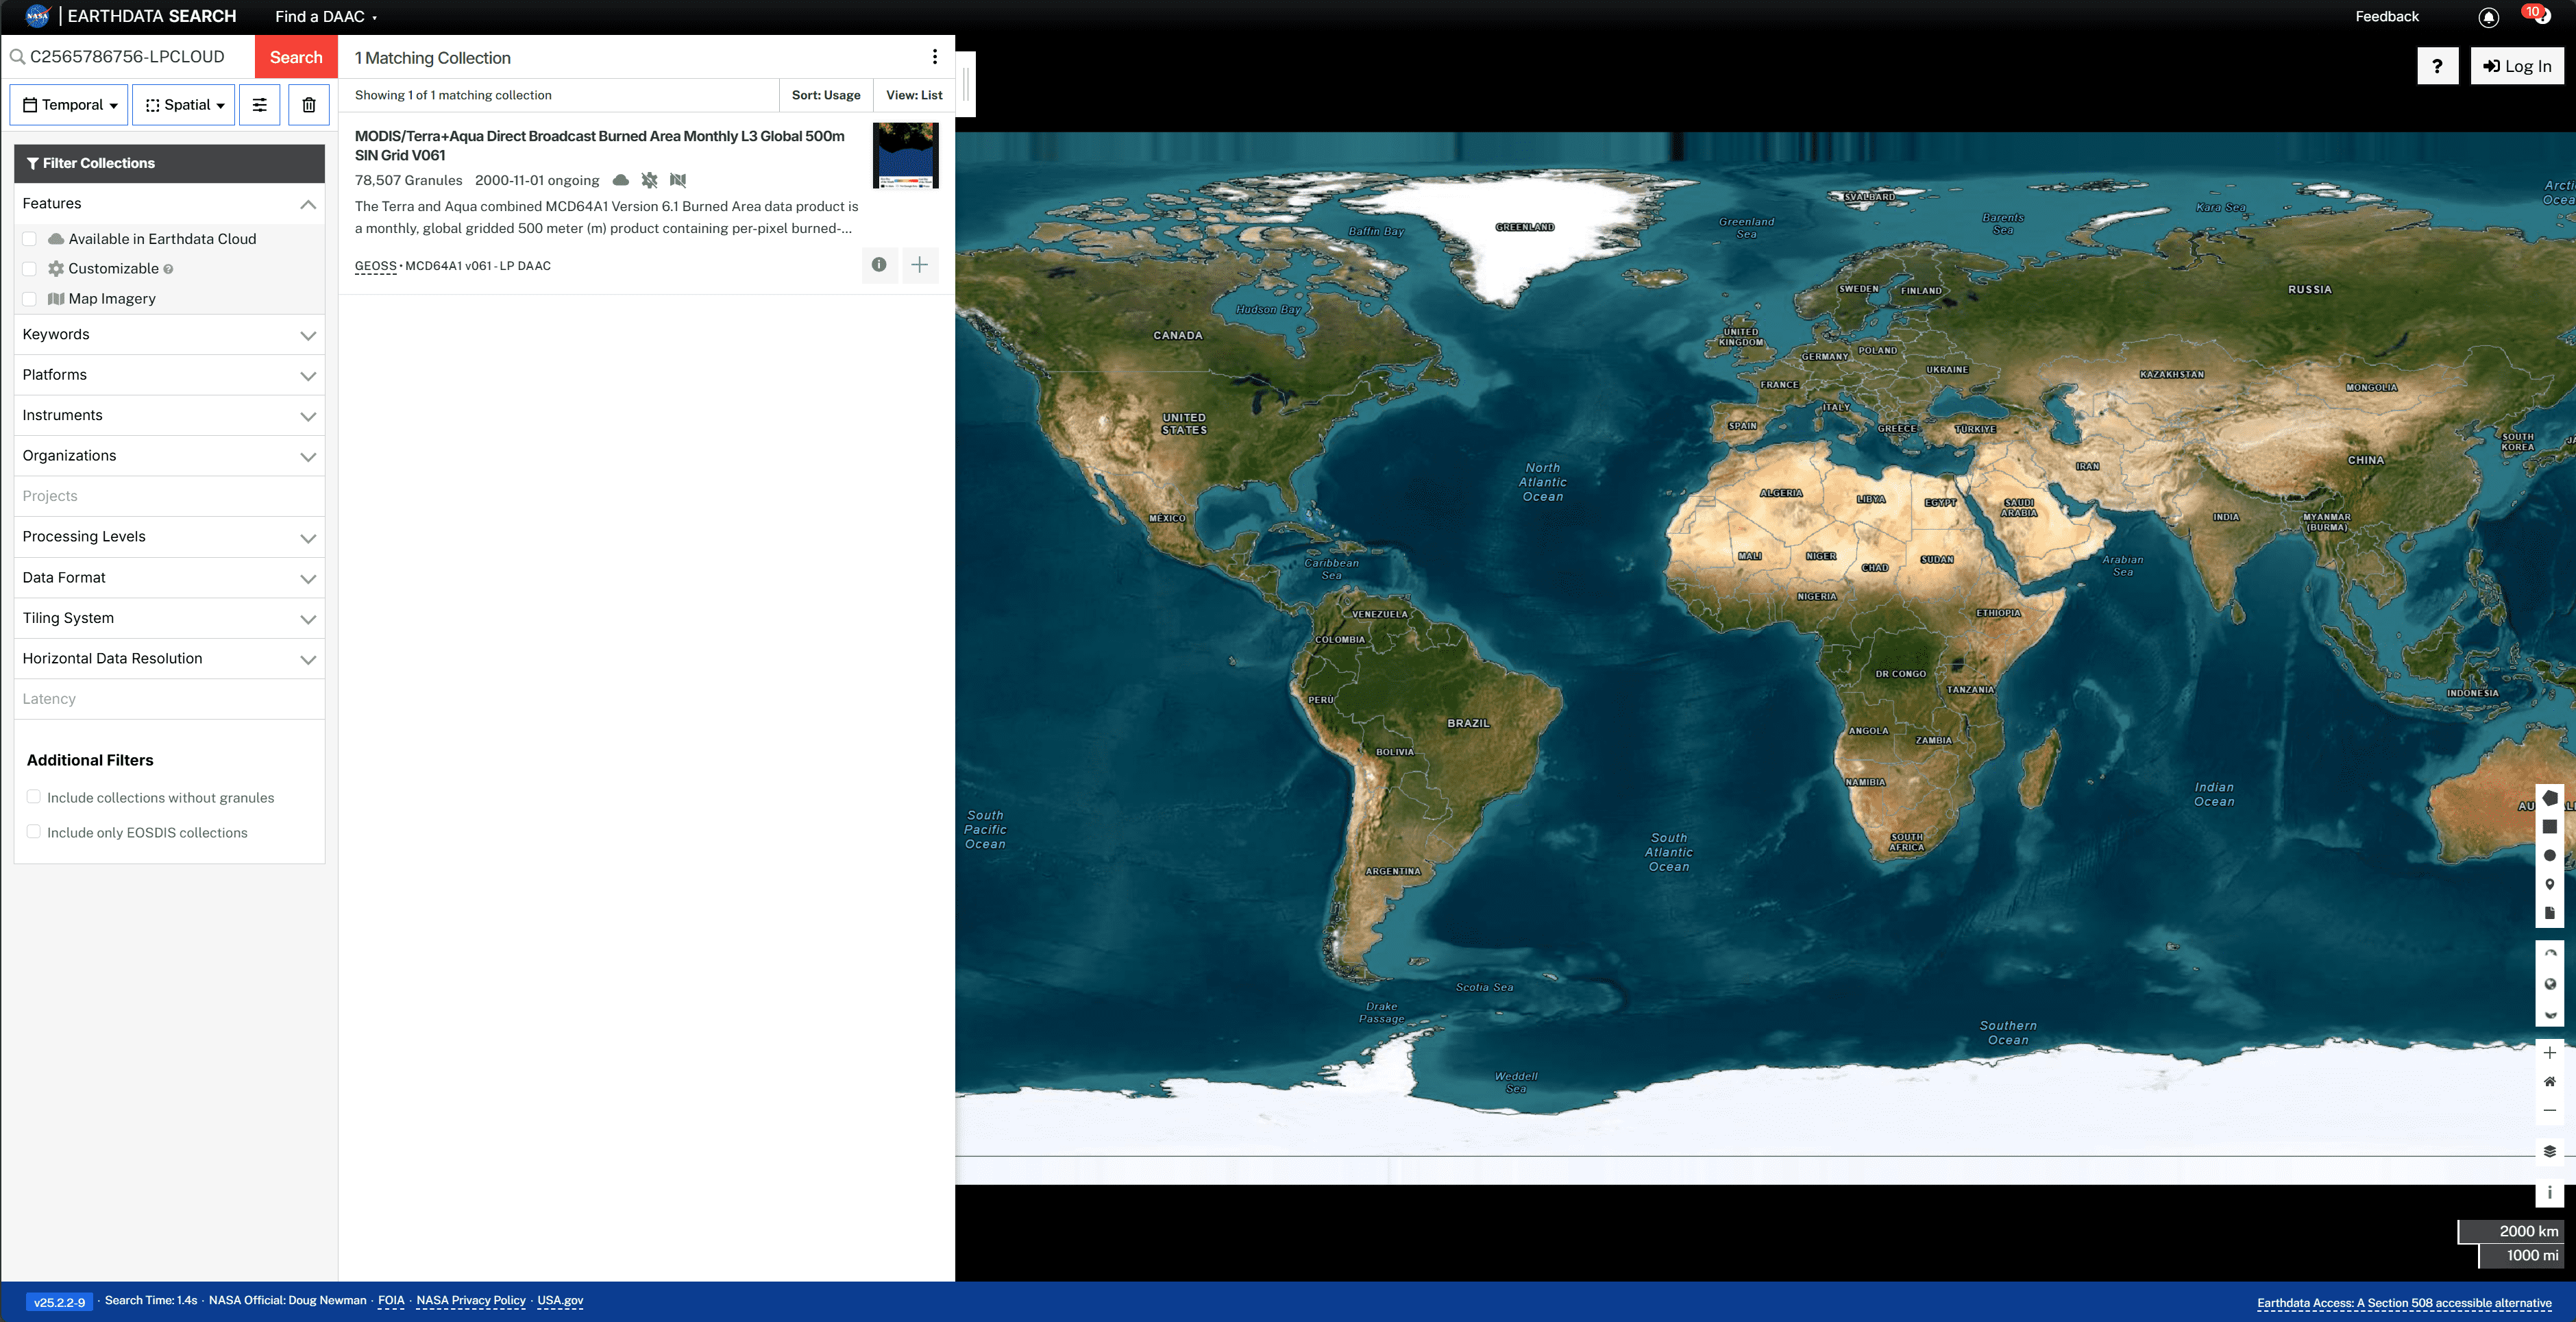Select the rectangle spatial drawing tool
Image resolution: width=2576 pixels, height=1322 pixels.
point(2549,827)
